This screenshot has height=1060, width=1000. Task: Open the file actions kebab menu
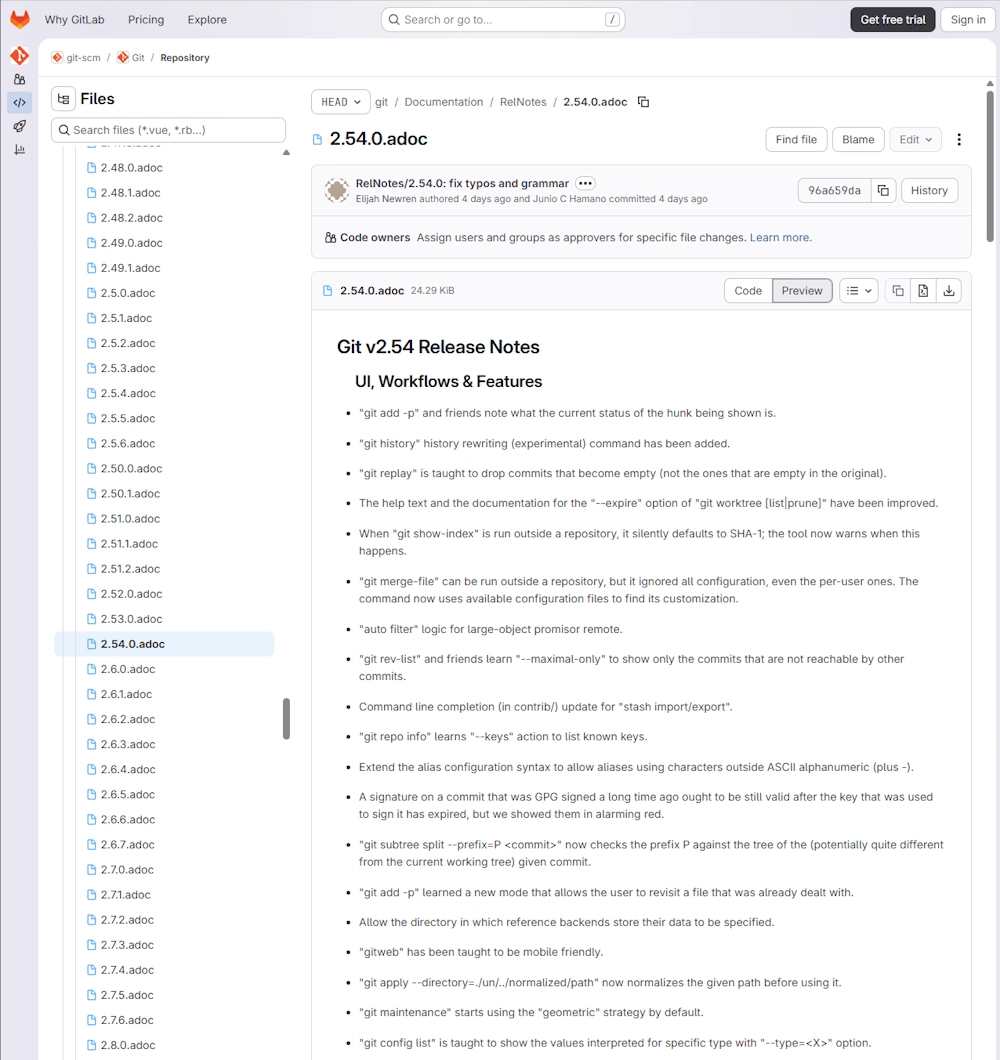[x=959, y=140]
